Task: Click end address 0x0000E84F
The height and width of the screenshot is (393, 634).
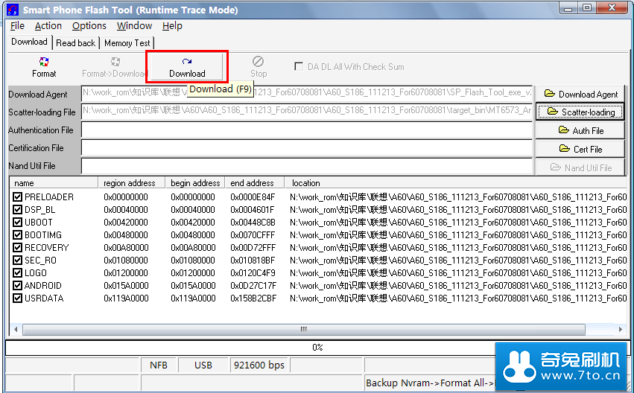Action: pyautogui.click(x=253, y=197)
